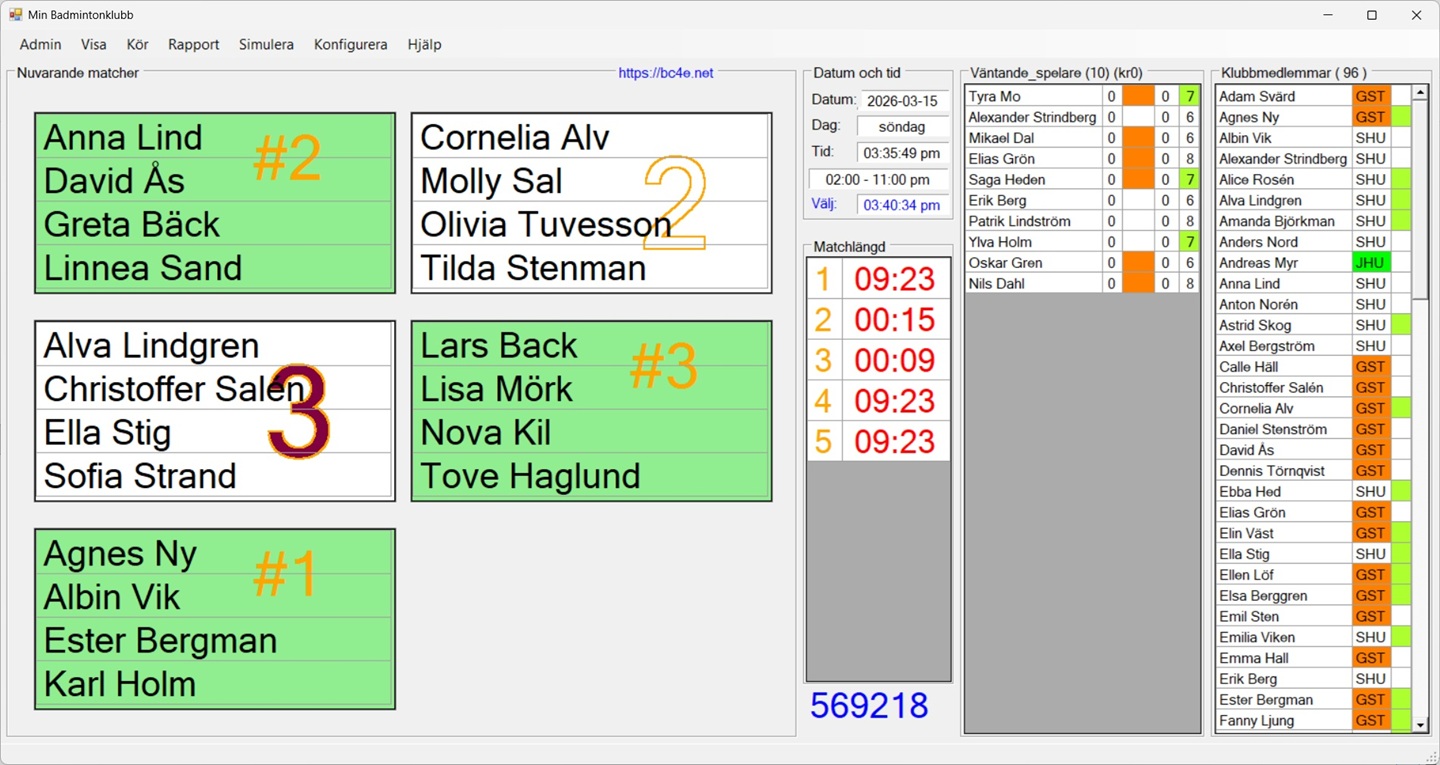Select Agnes Ny in court #1 match

[215, 553]
